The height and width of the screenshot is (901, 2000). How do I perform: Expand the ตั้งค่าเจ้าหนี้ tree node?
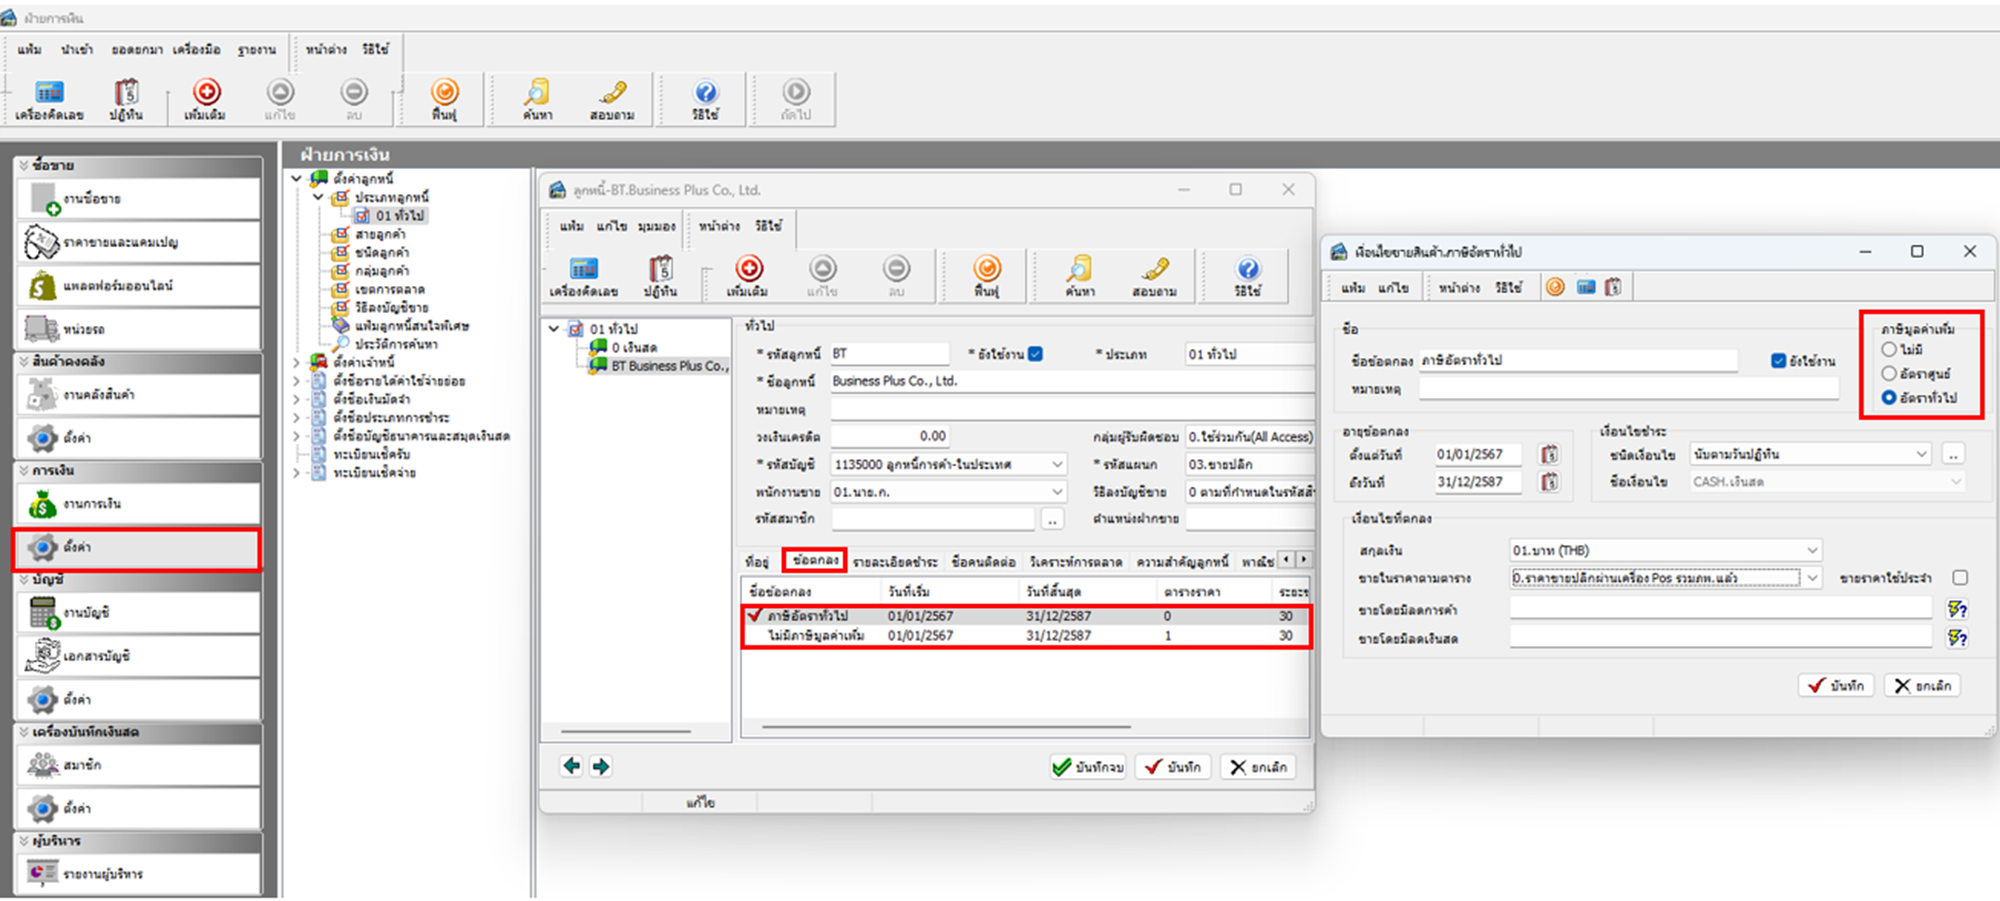[297, 362]
